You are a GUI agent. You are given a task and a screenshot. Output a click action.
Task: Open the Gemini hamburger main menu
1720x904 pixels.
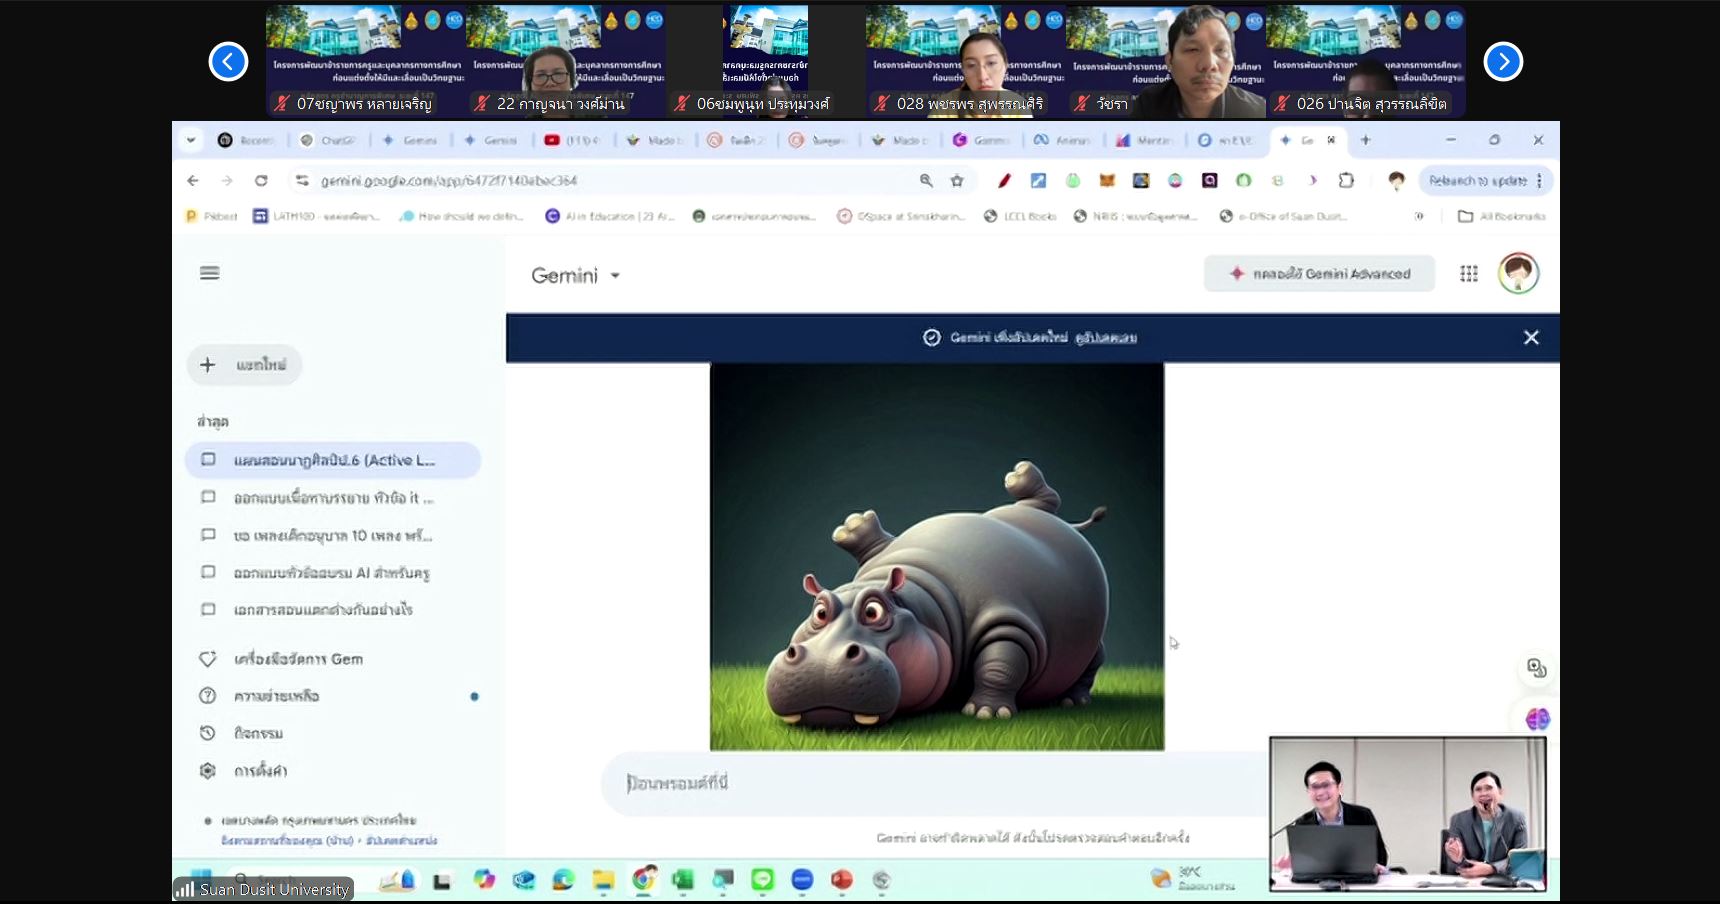209,273
